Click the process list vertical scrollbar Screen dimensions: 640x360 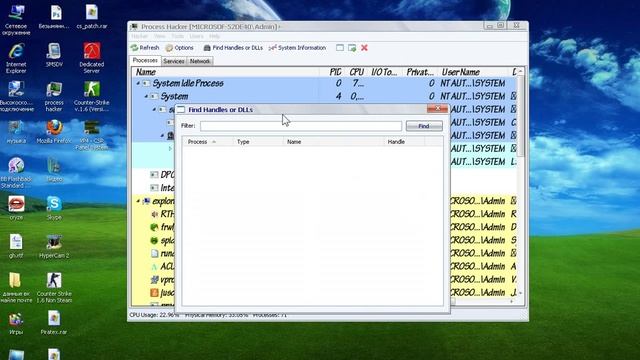(520, 116)
